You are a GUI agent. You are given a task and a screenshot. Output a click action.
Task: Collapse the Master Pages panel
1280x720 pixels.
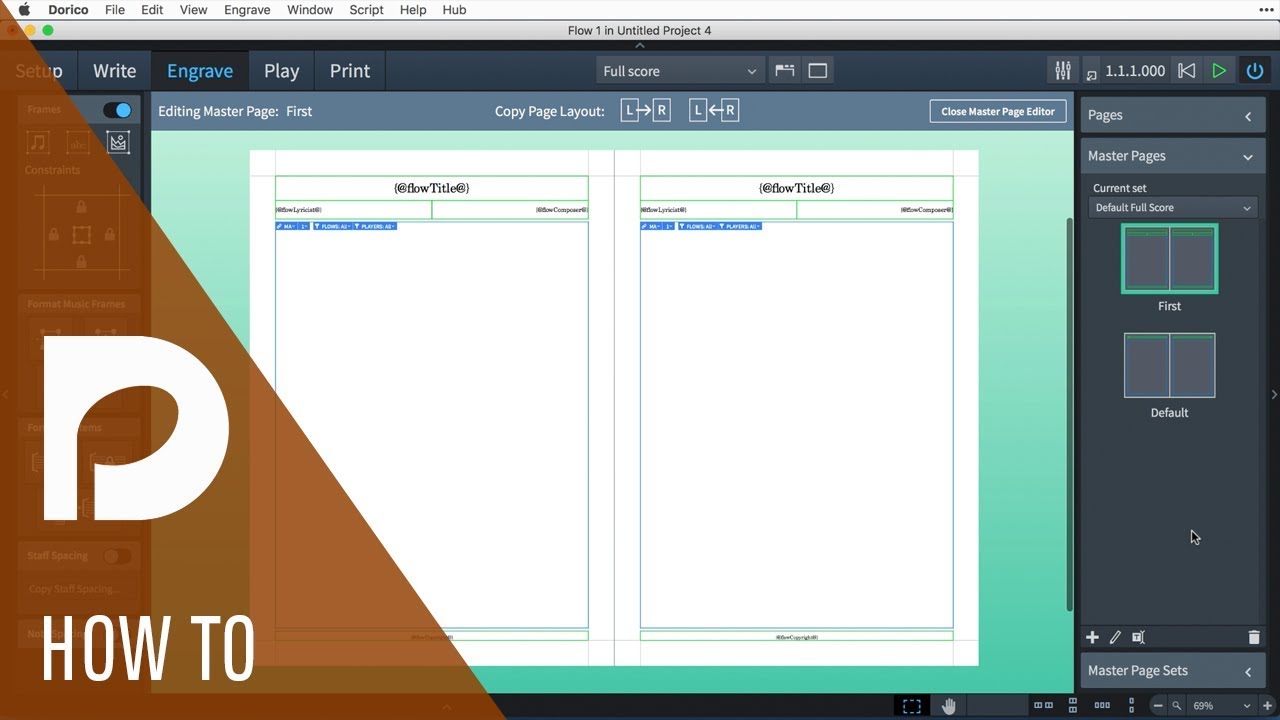(x=1172, y=156)
